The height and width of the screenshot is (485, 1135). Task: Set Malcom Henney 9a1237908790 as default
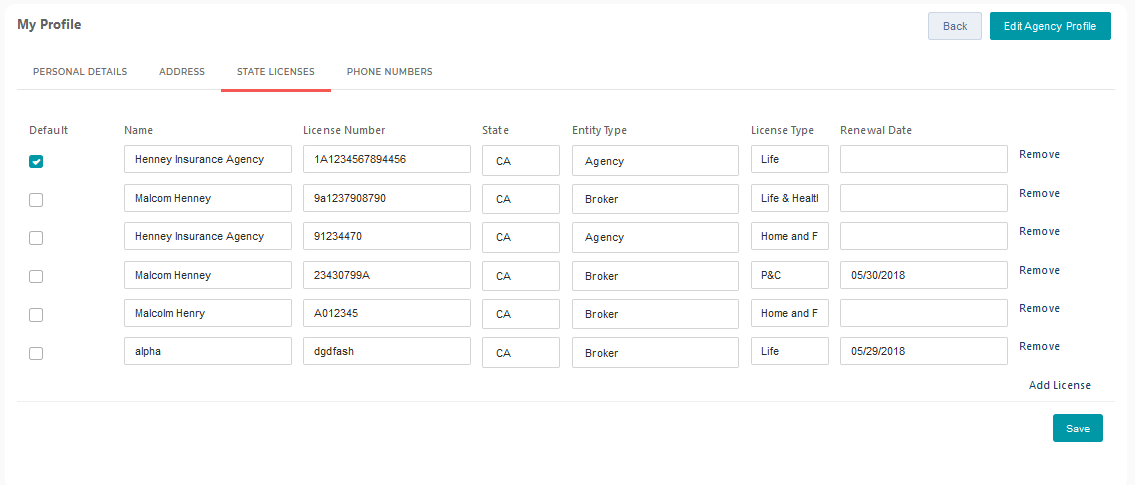pos(35,200)
